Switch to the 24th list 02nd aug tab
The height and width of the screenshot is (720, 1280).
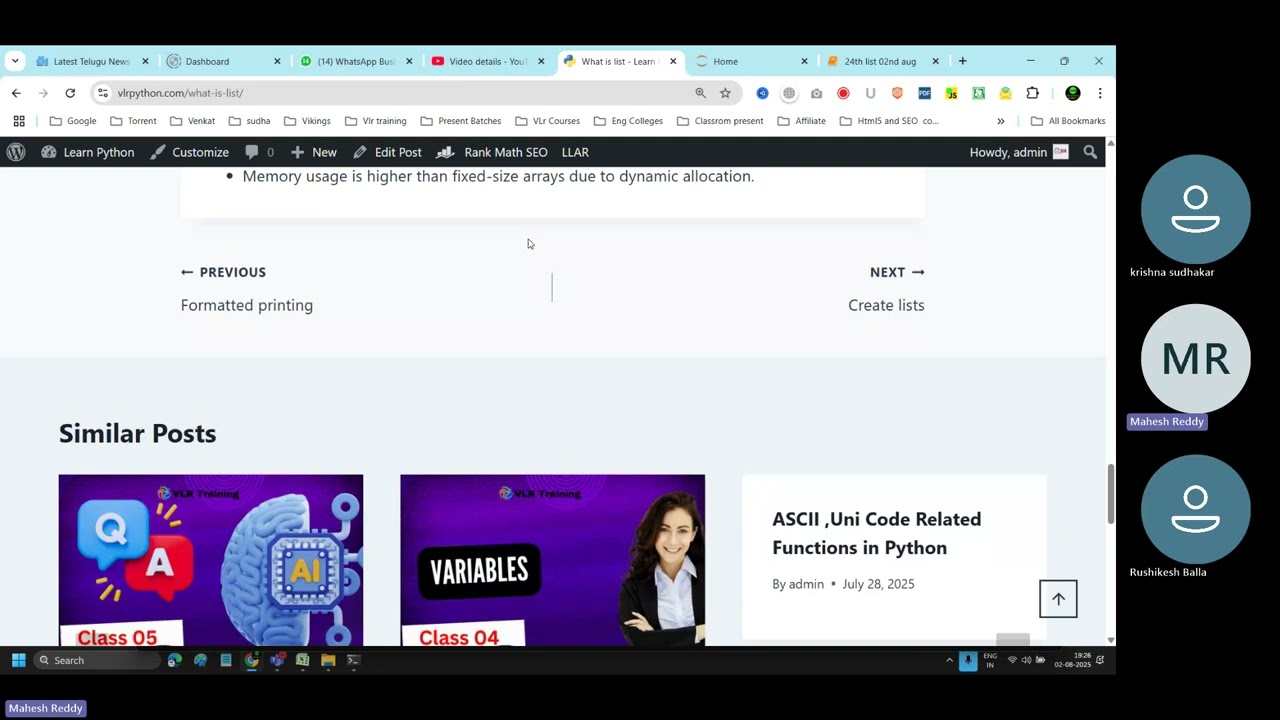[882, 61]
